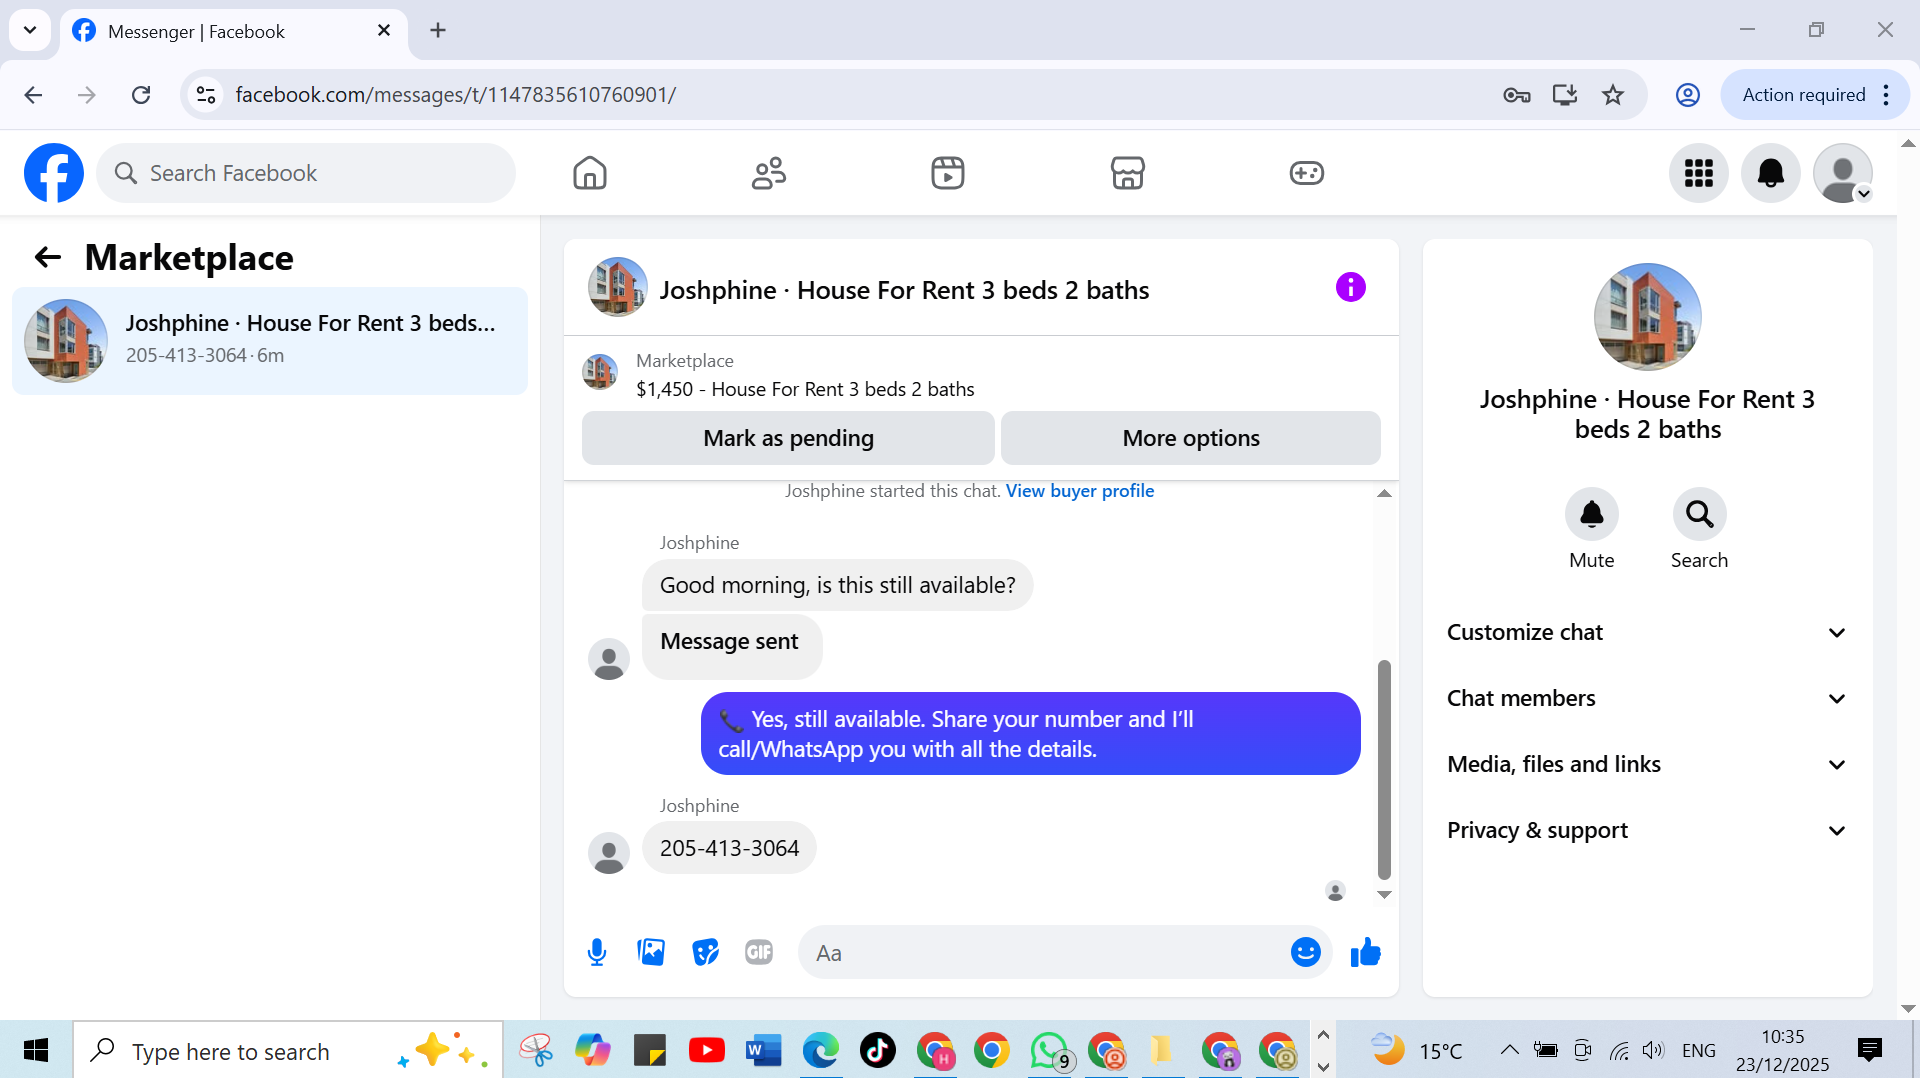
Task: Open Microsoft Edge from taskbar
Action: (820, 1051)
